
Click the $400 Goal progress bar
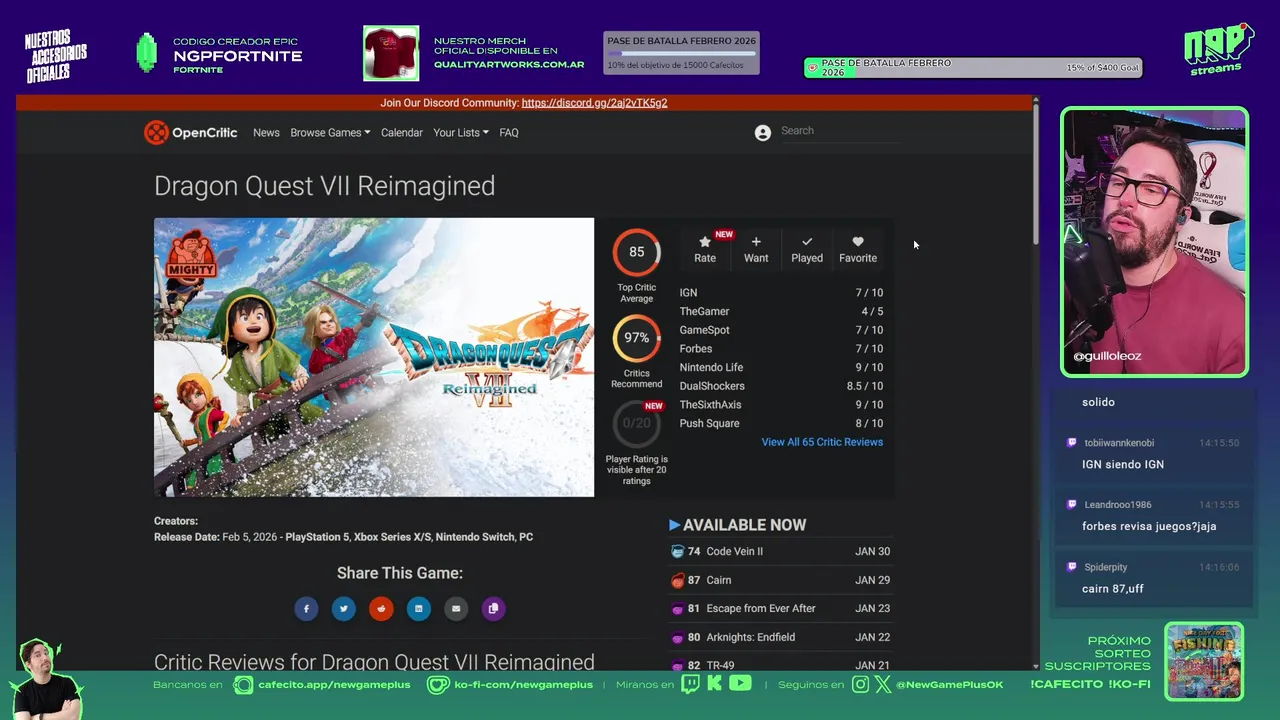pos(973,68)
